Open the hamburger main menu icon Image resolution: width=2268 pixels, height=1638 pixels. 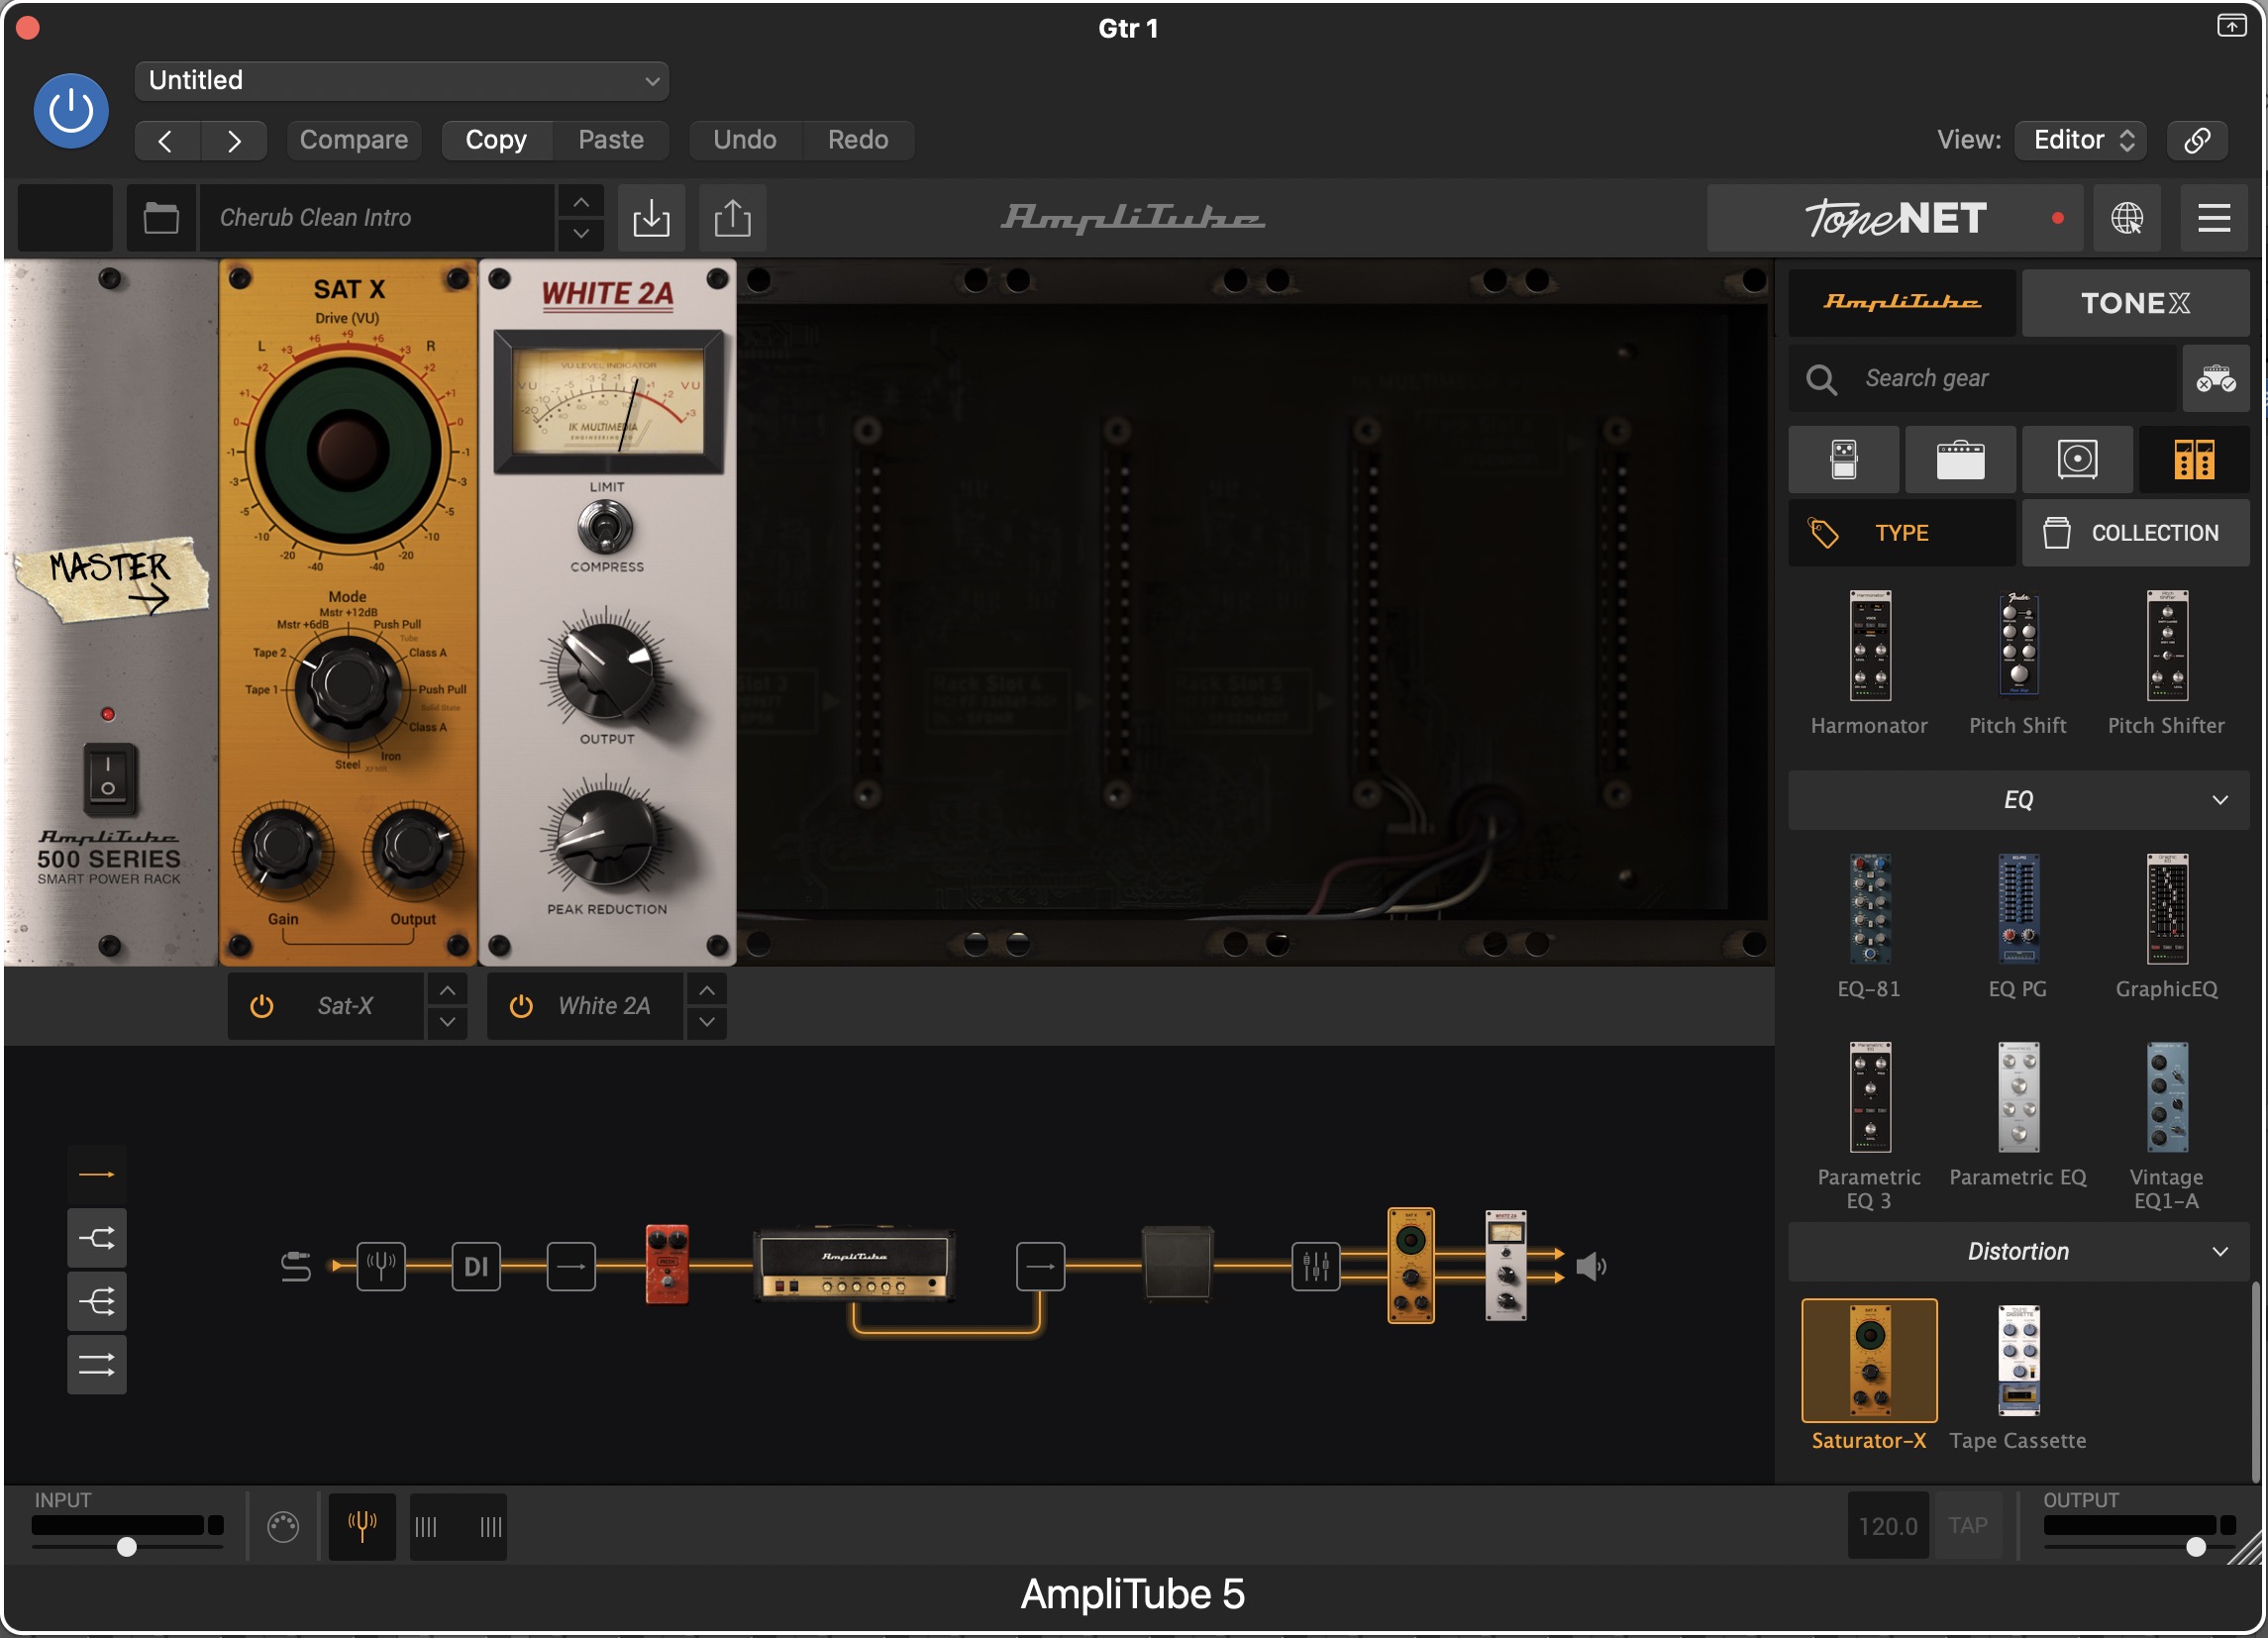coord(2214,217)
